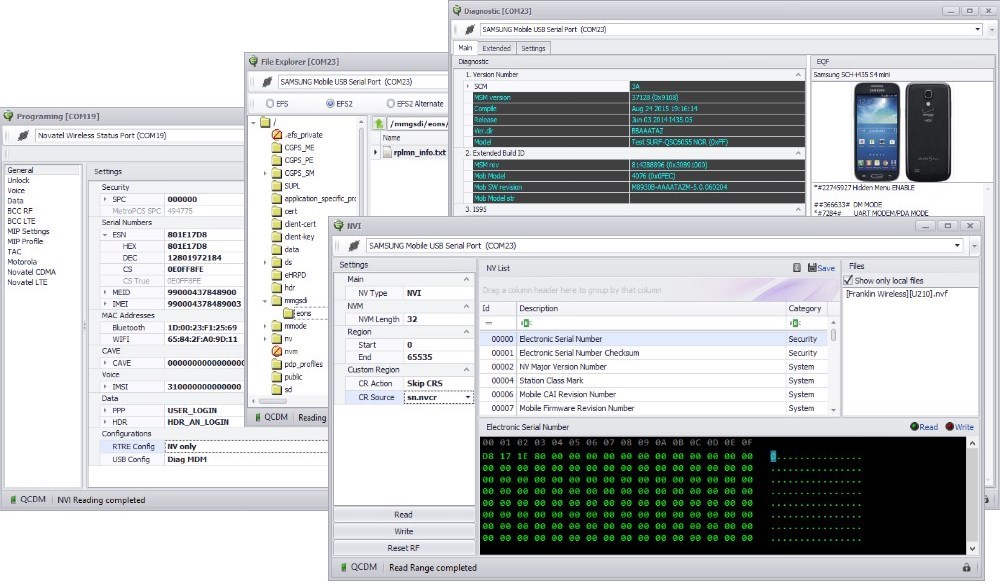This screenshot has width=1000, height=585.
Task: Click the Category column header
Action: [806, 308]
